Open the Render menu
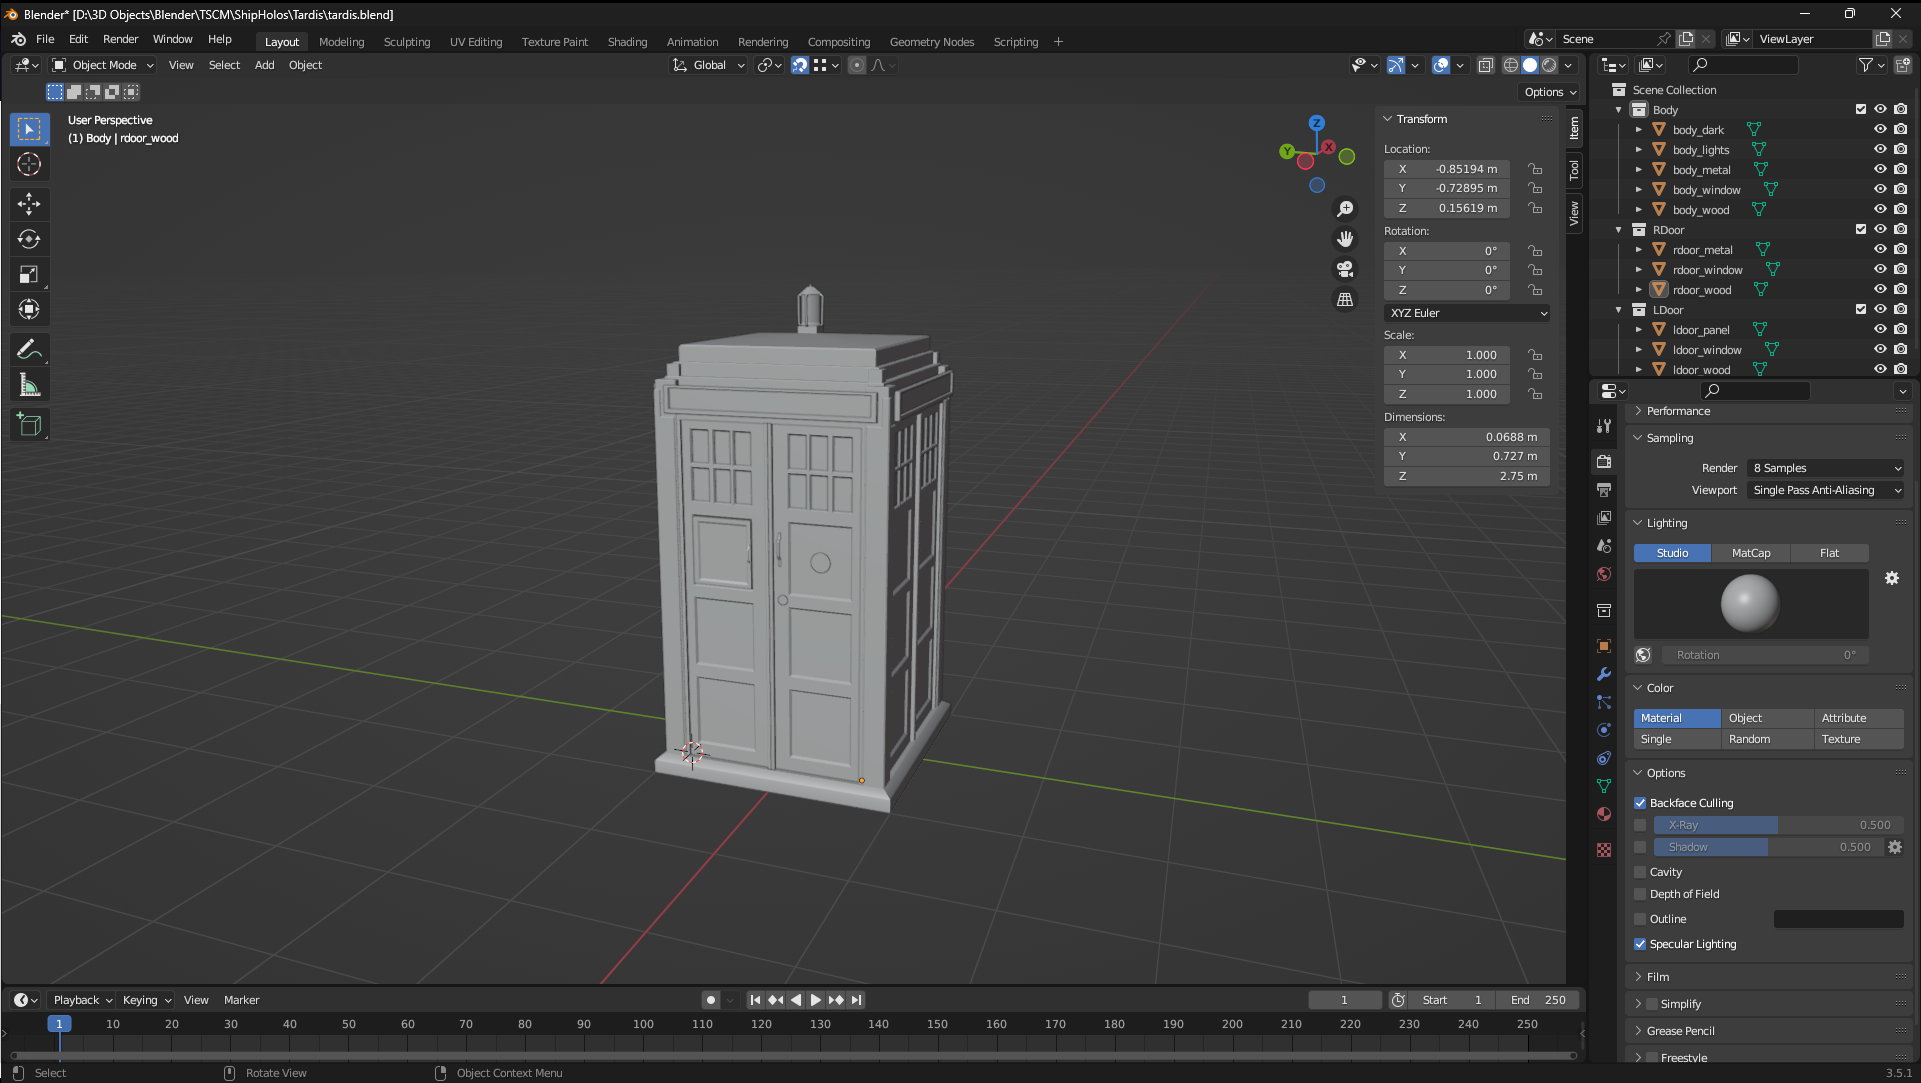This screenshot has height=1083, width=1921. pos(120,39)
